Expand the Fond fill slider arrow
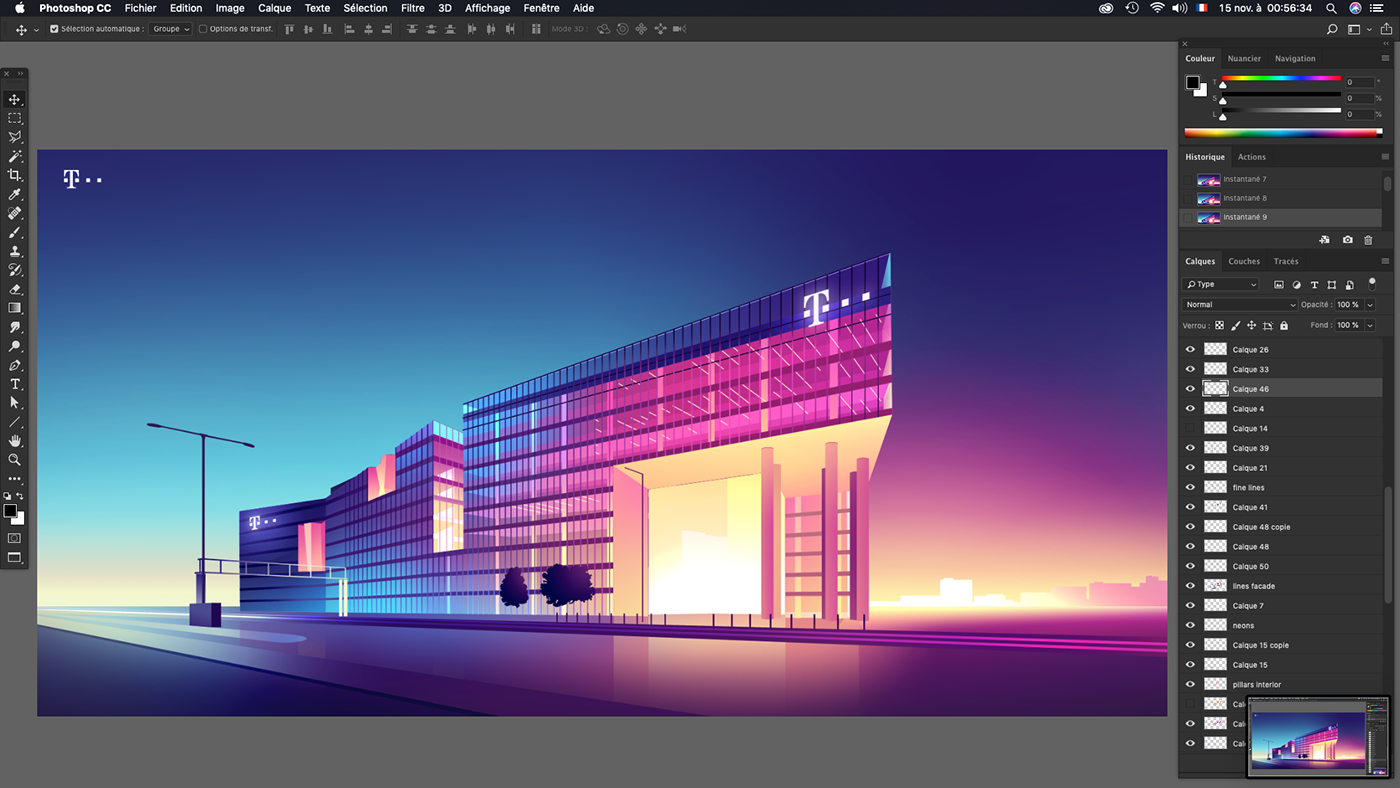Image resolution: width=1400 pixels, height=788 pixels. coord(1370,325)
